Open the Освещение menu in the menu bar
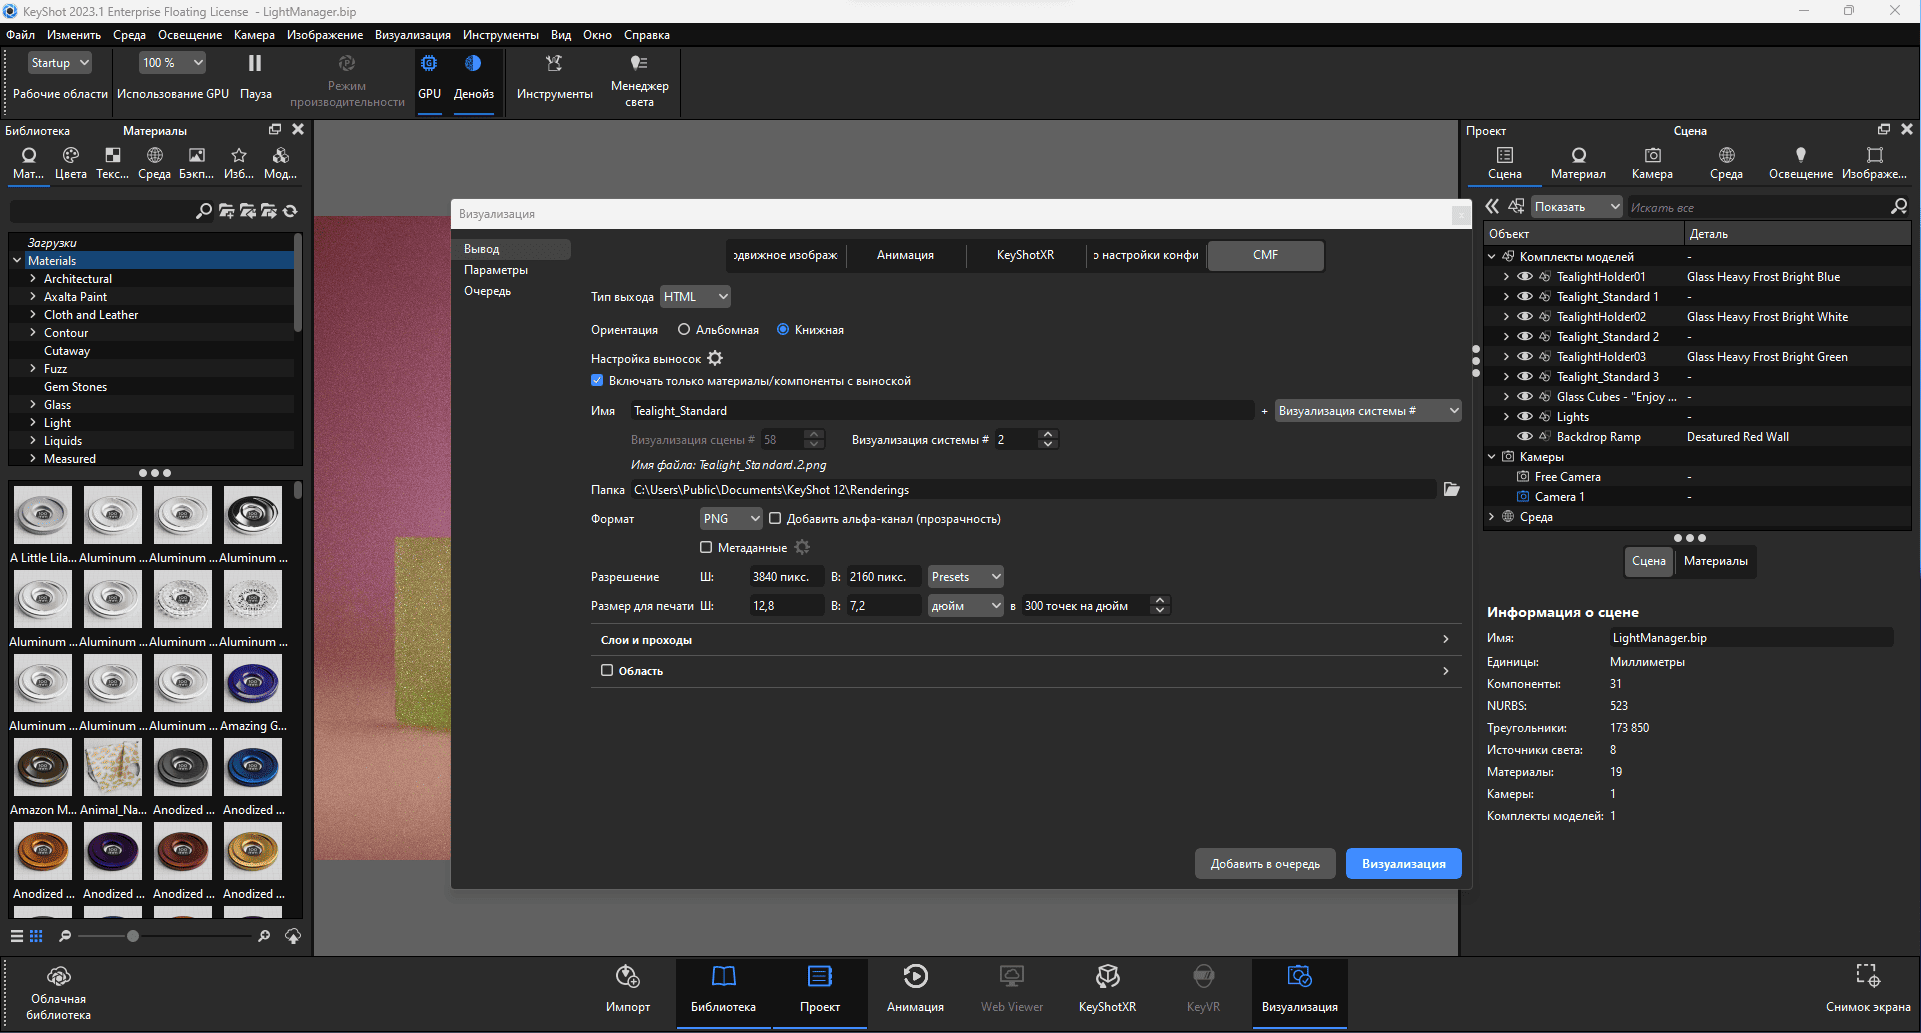Image resolution: width=1921 pixels, height=1033 pixels. [190, 35]
